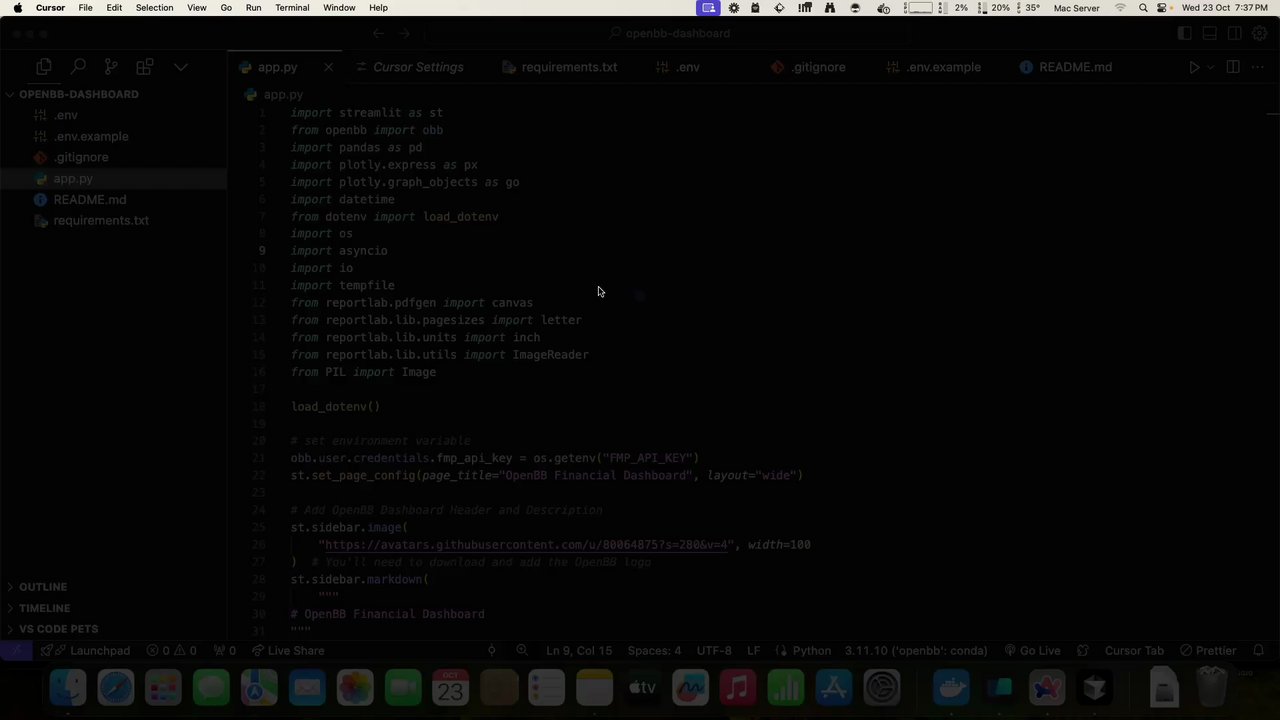1280x720 pixels.
Task: Open Docker in the Dock
Action: (x=951, y=688)
